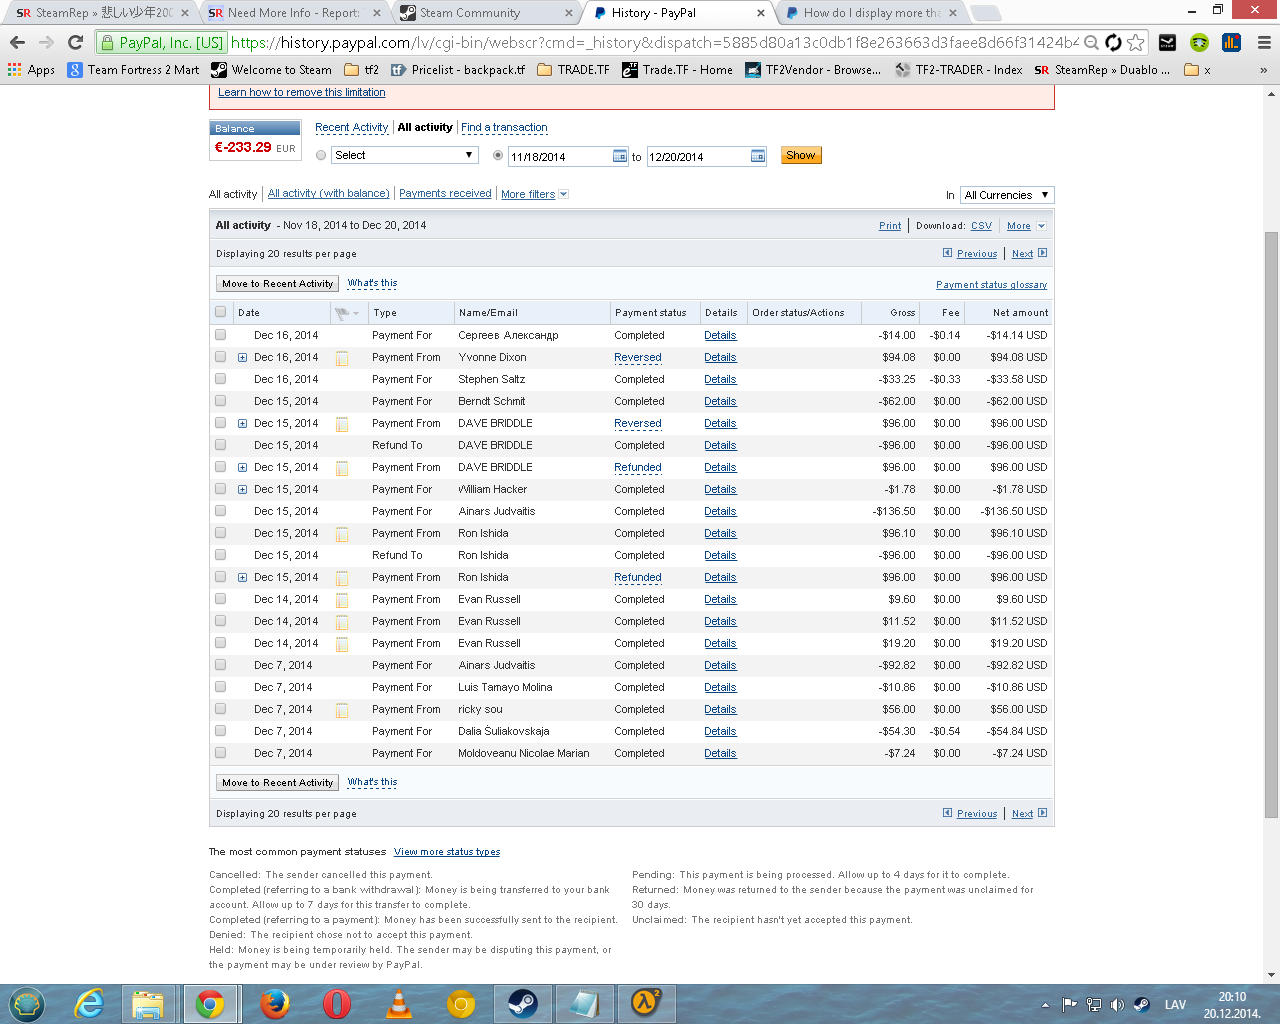Screen dimensions: 1280x1024
Task: Launch Steam from the taskbar
Action: point(522,1003)
